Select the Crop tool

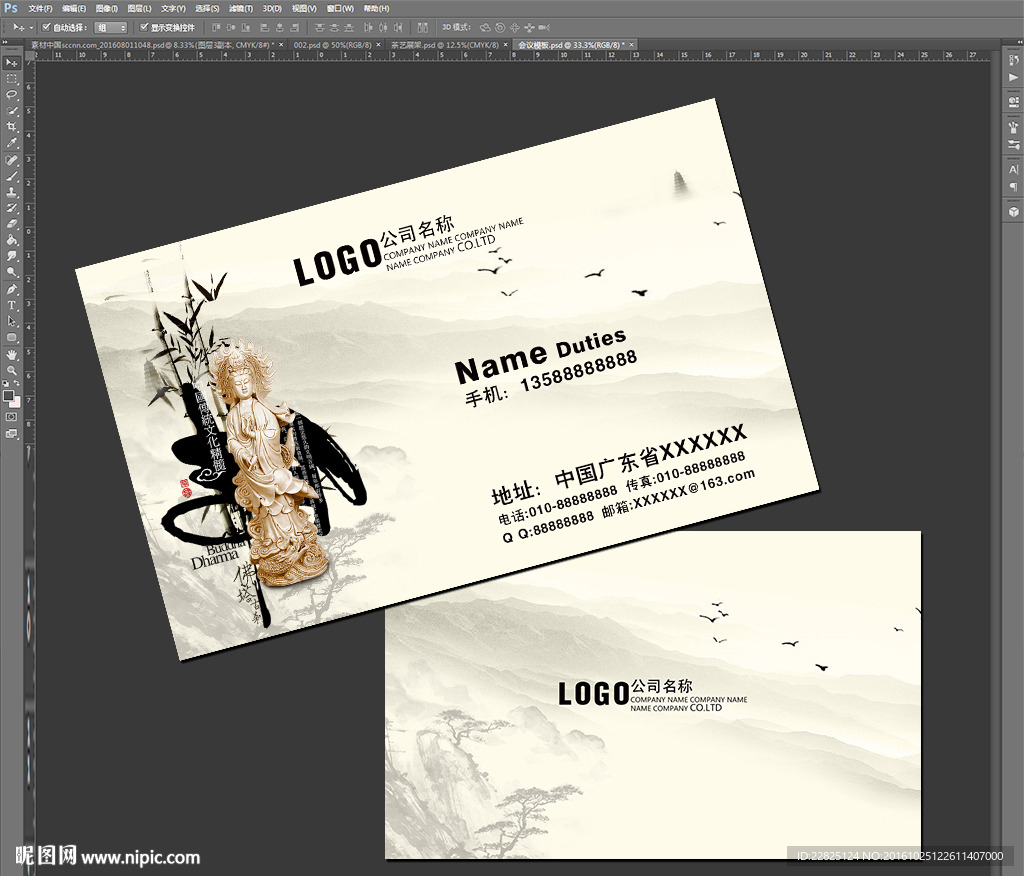[x=12, y=127]
